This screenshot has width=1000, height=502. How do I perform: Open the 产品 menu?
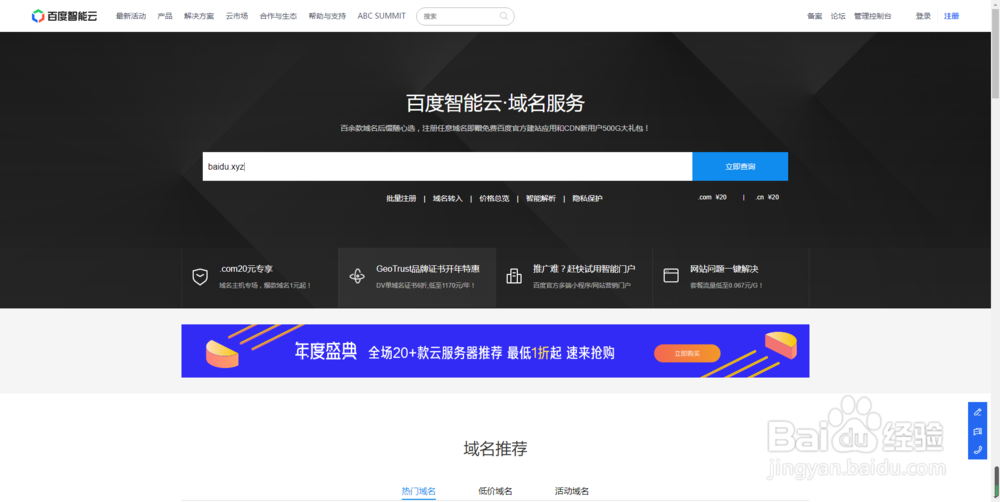click(x=165, y=16)
